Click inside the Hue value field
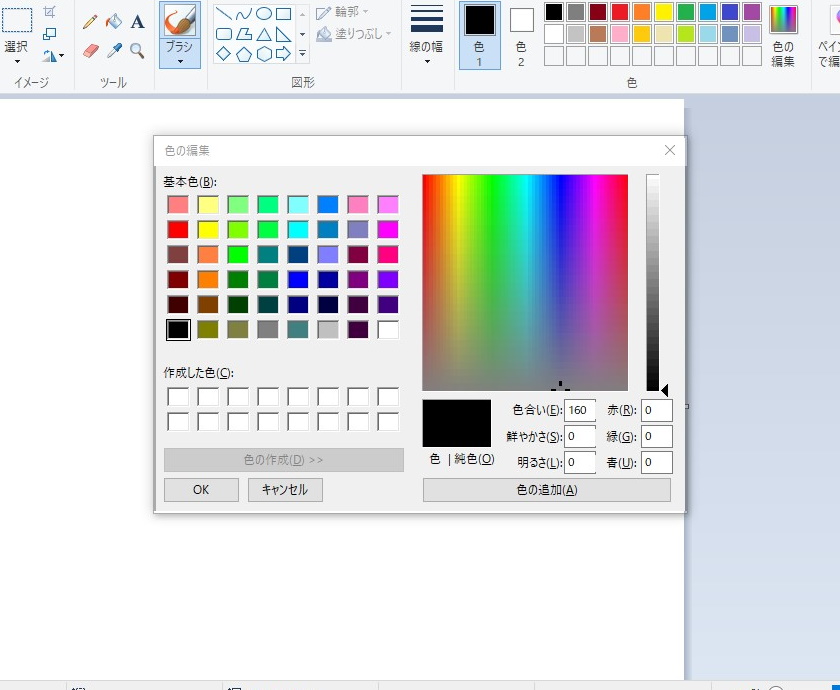This screenshot has height=690, width=840. [578, 410]
